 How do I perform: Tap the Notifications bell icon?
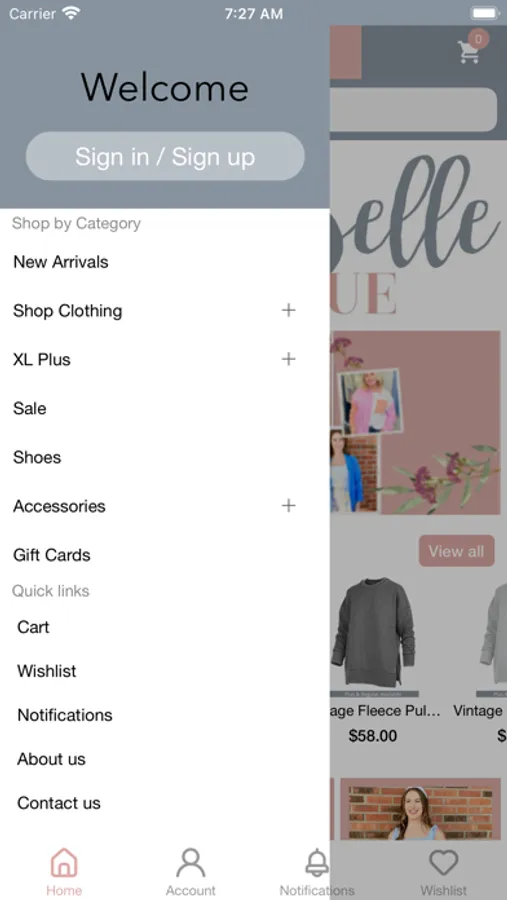tap(317, 863)
